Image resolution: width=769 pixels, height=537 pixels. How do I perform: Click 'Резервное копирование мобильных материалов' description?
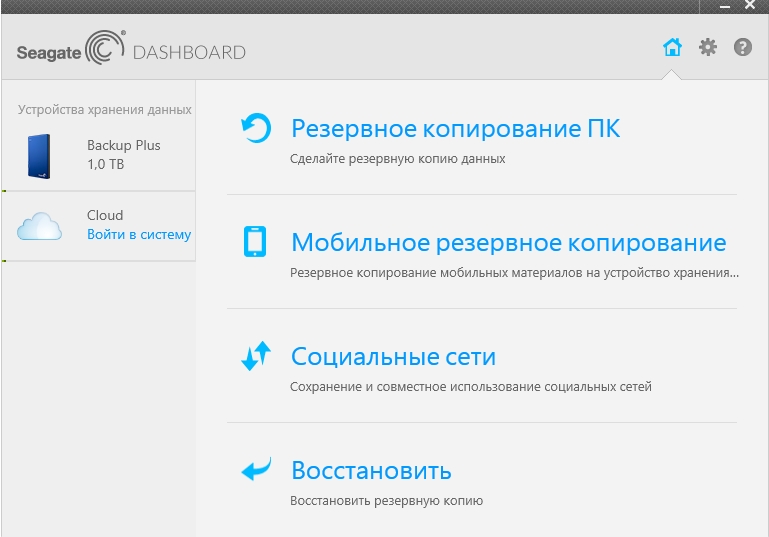tap(514, 273)
